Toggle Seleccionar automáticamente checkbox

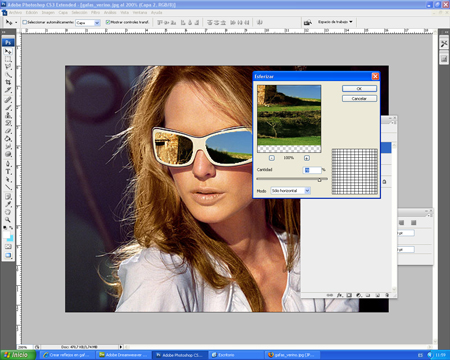[25, 22]
